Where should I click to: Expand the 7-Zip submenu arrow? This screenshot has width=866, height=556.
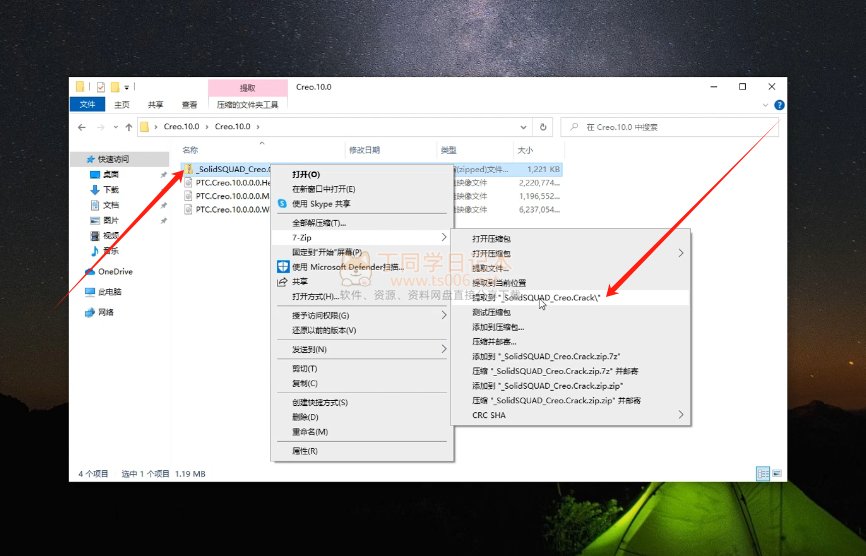click(x=443, y=237)
